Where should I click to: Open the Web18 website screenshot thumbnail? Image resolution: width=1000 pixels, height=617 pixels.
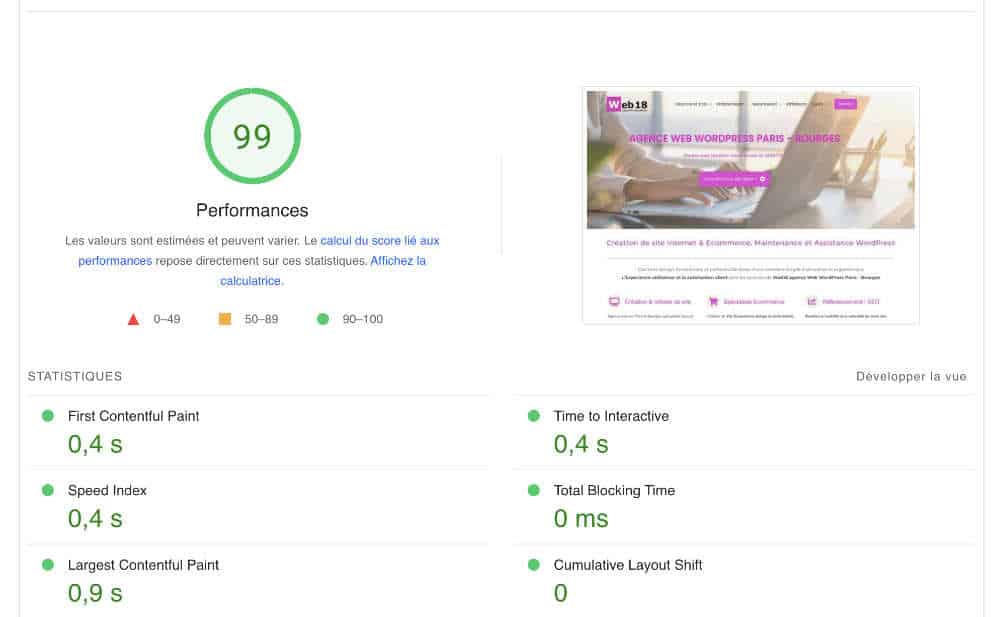coord(751,205)
